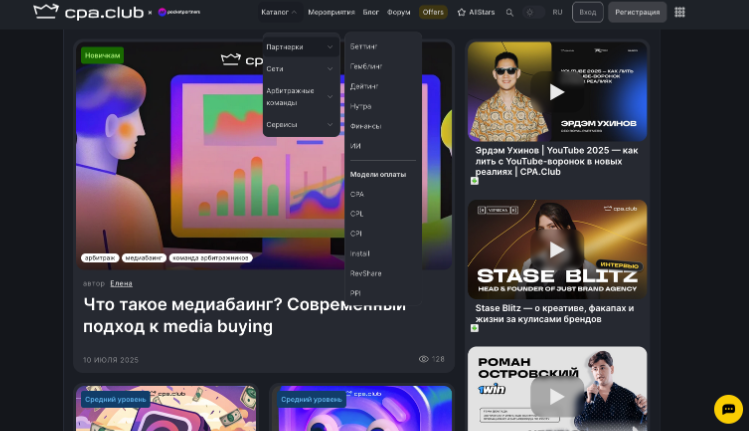
Task: Open the yellow chat widget
Action: pos(728,409)
